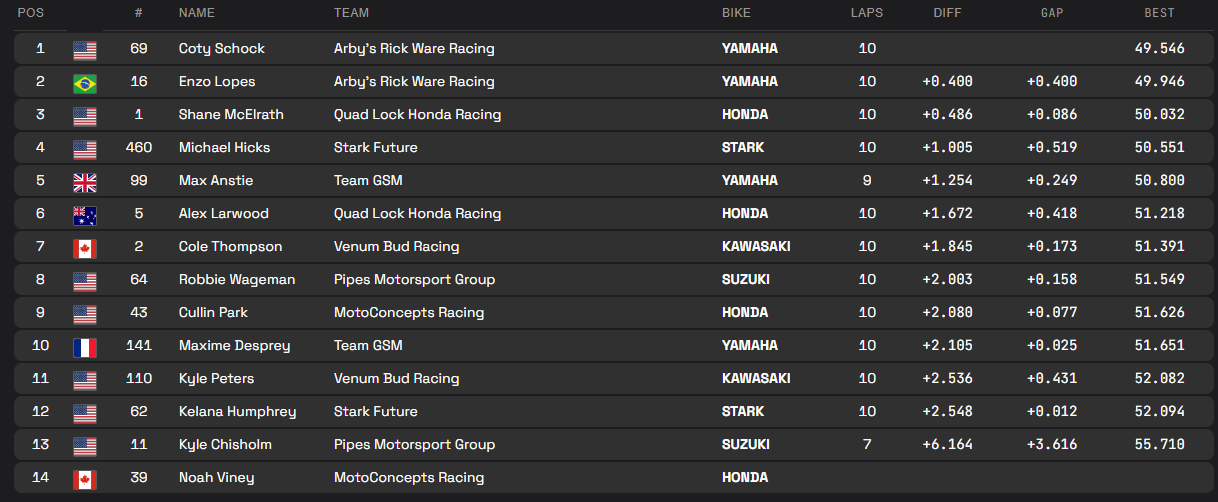Click the Brazil flag beside Enzo Lopes

pyautogui.click(x=85, y=82)
